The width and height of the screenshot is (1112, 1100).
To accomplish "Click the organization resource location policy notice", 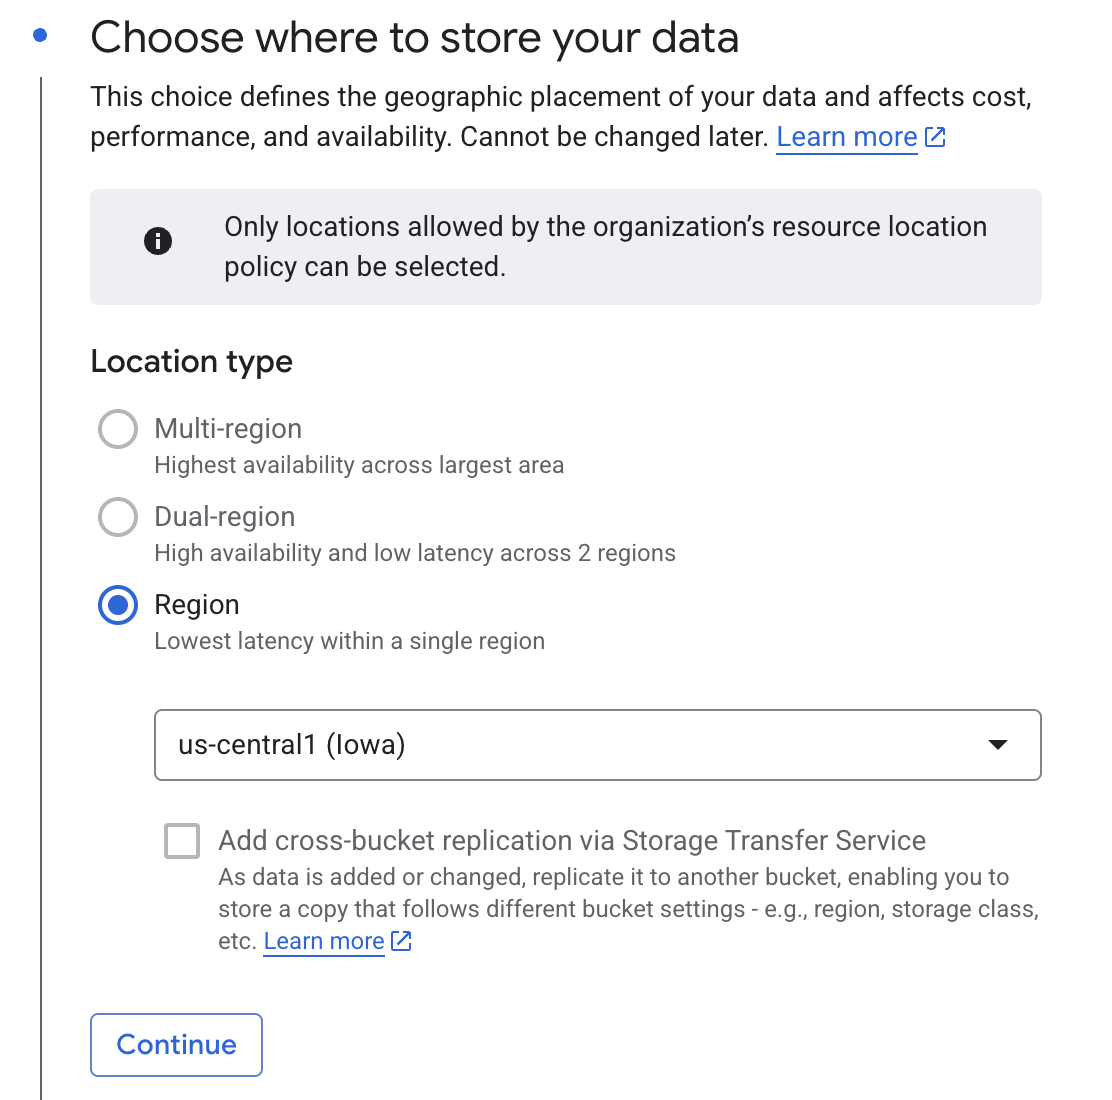I will (x=604, y=247).
